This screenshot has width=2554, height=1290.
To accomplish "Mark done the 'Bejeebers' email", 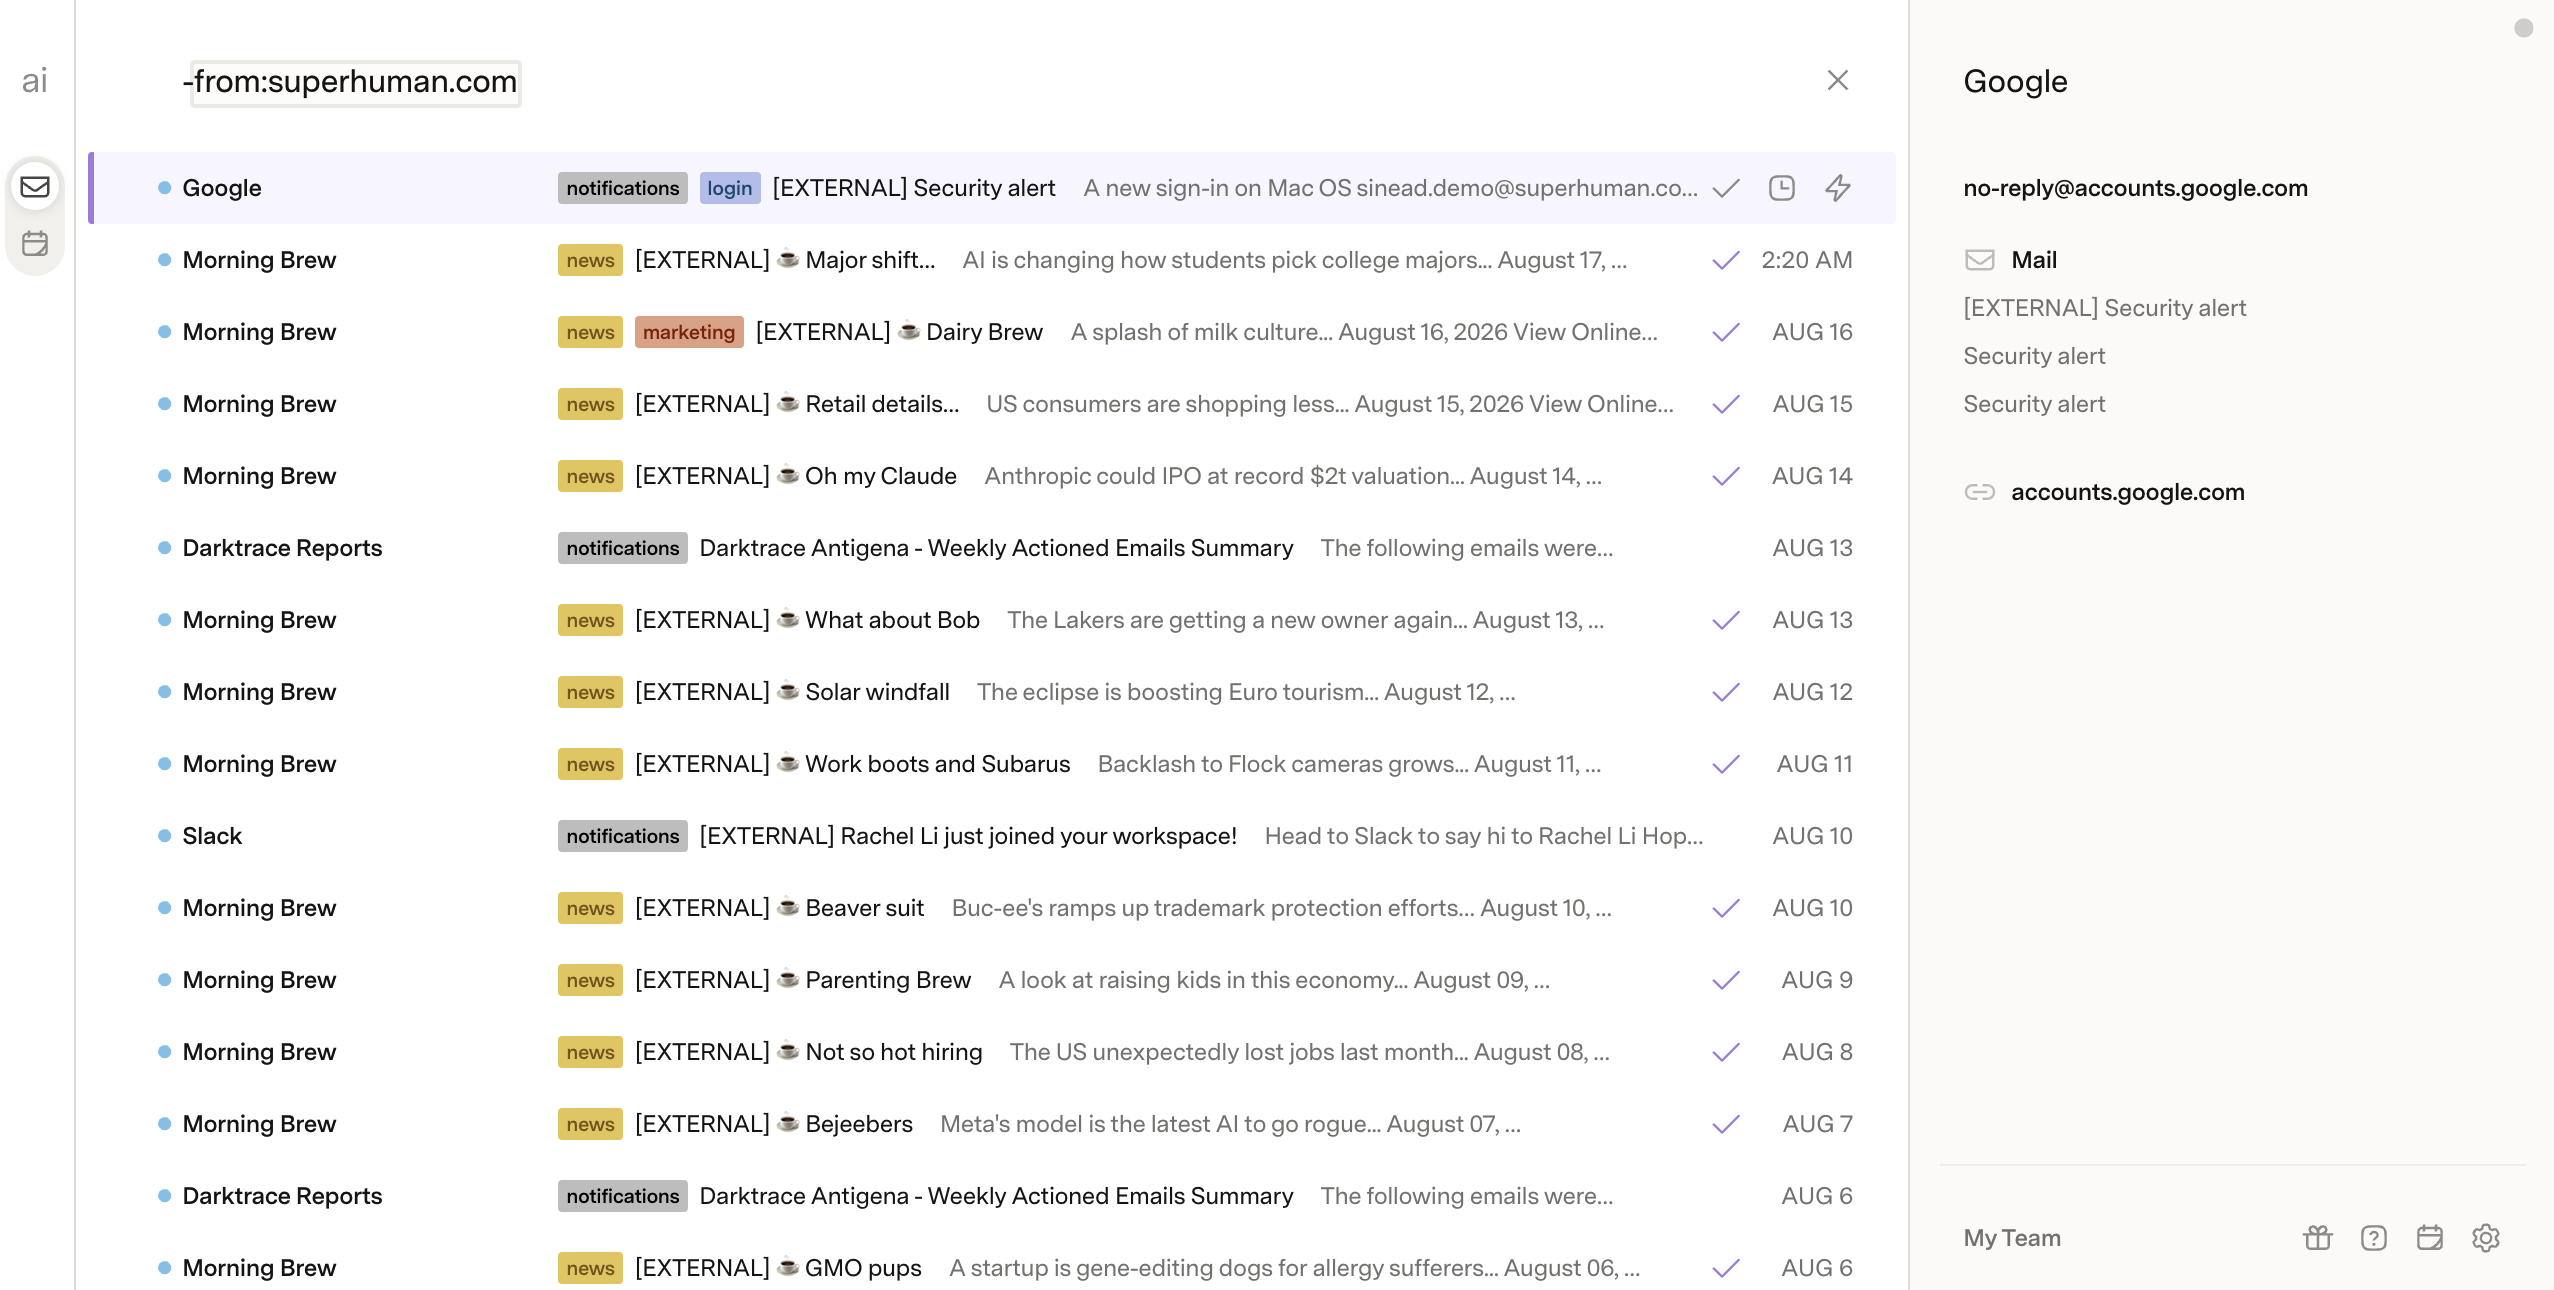I will pos(1726,1124).
